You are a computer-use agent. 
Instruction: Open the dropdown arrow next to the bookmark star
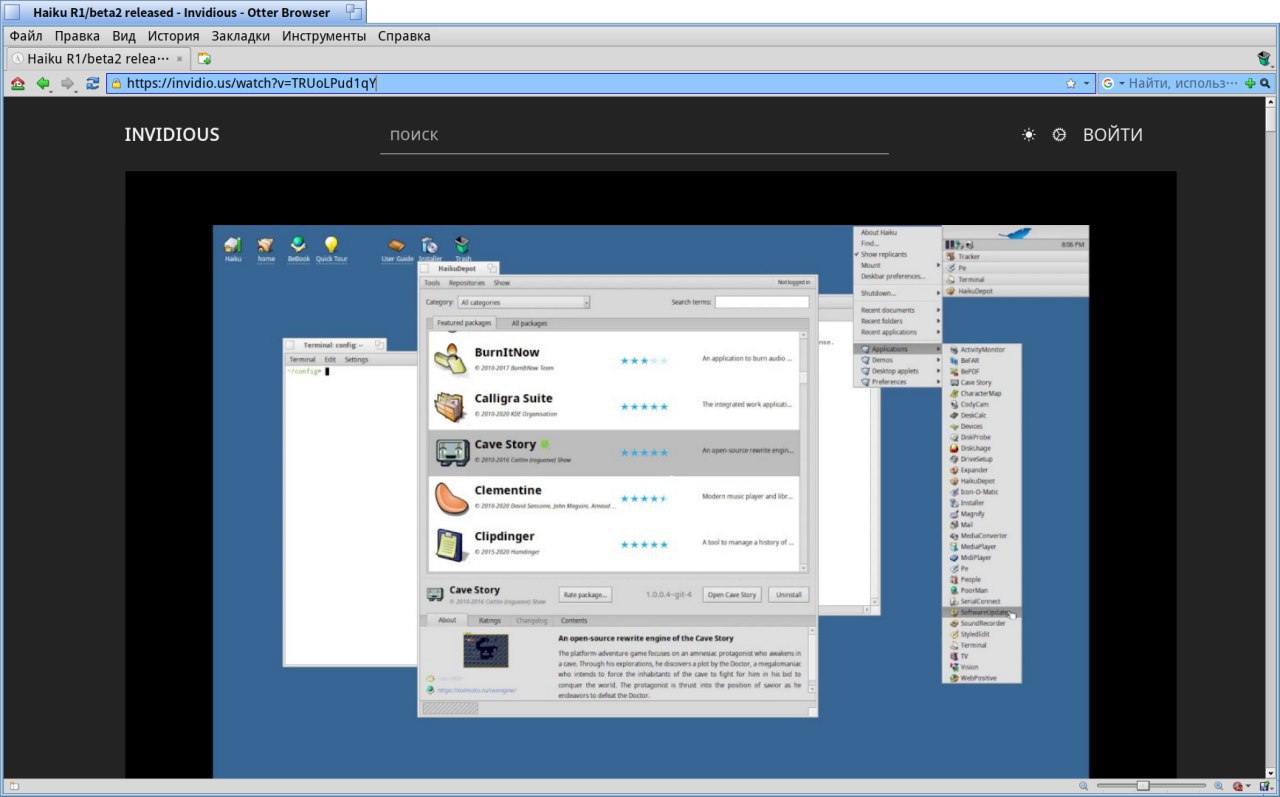pos(1087,84)
